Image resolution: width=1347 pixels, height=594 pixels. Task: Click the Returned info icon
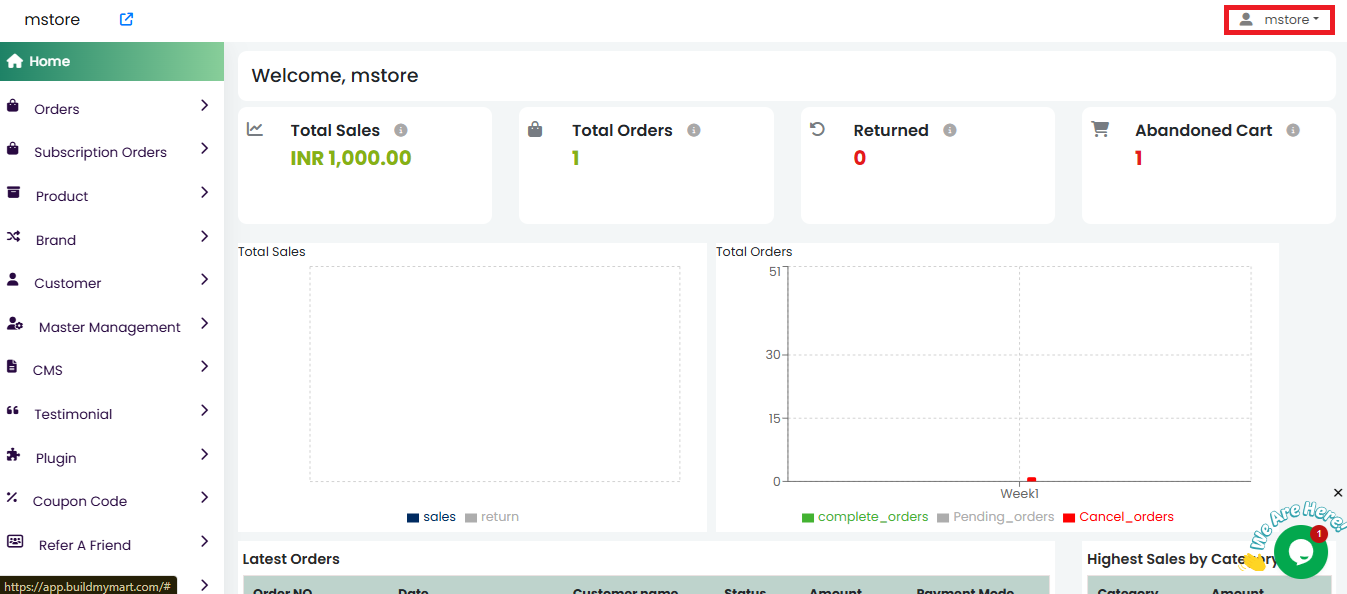[950, 130]
